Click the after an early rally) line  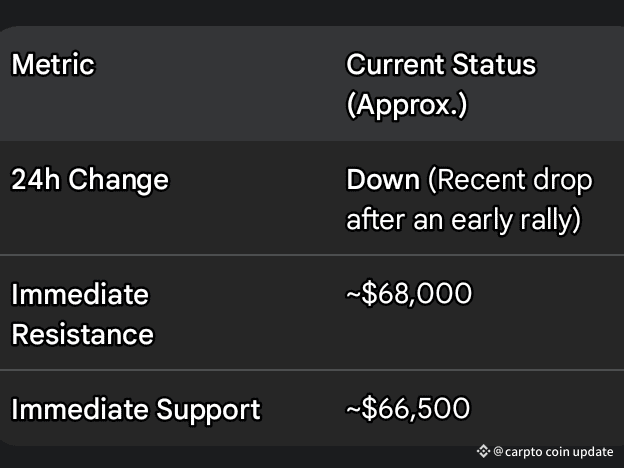coord(464,220)
